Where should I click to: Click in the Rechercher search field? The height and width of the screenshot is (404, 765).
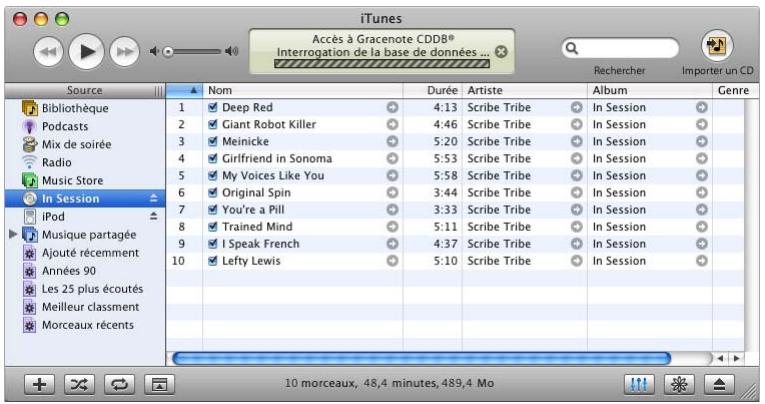coord(620,48)
